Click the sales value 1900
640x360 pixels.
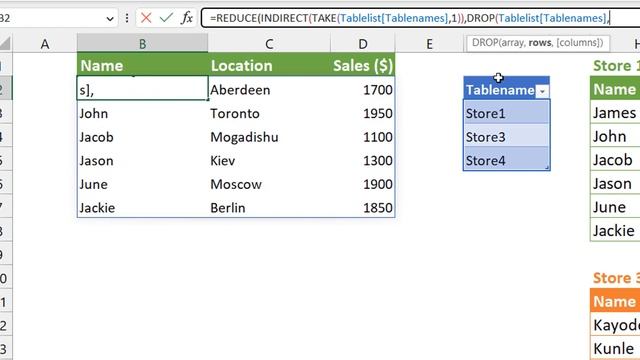(362, 184)
